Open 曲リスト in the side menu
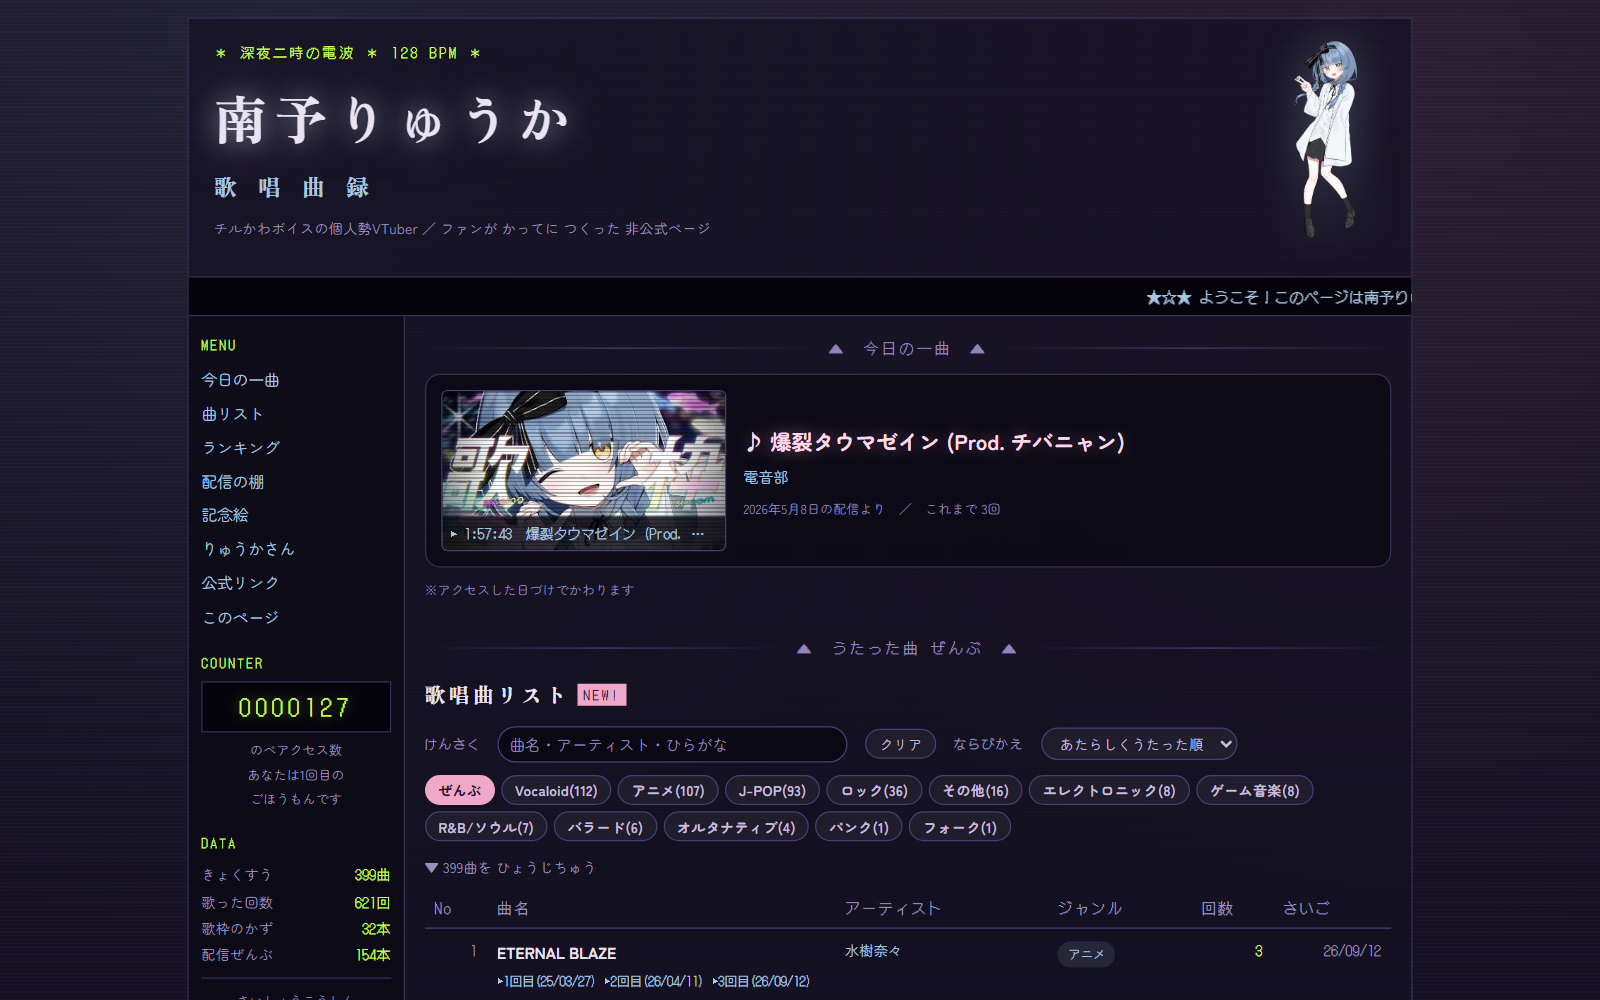The image size is (1600, 1000). (x=232, y=414)
